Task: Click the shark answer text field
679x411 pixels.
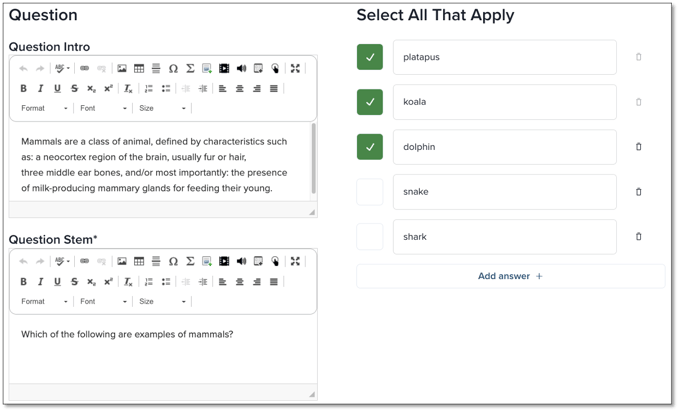Action: [x=504, y=237]
